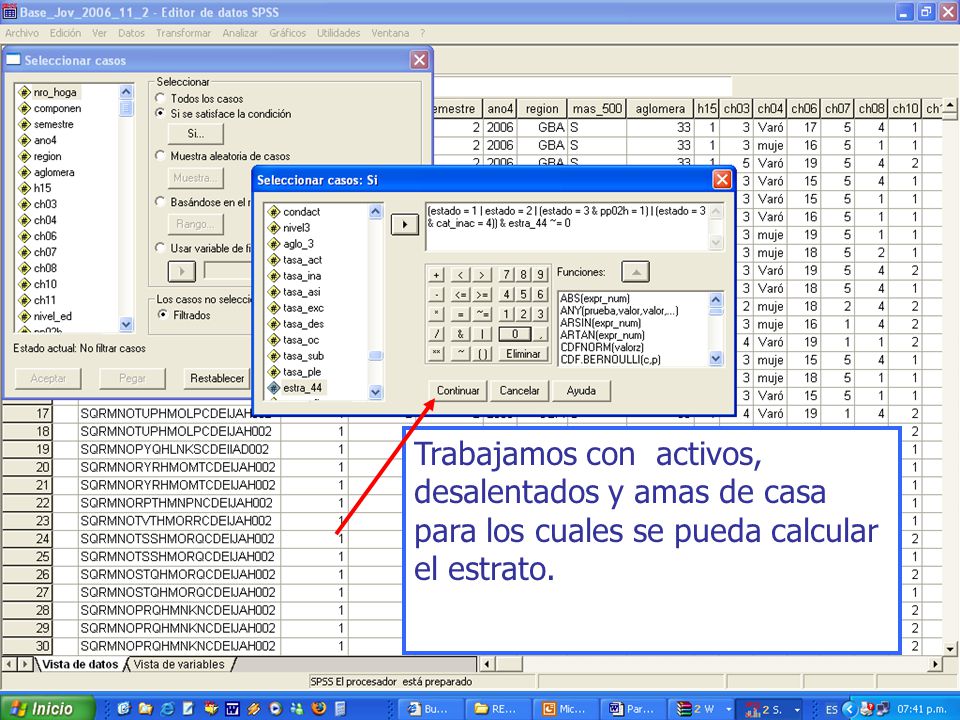The width and height of the screenshot is (960, 720).
Task: Expand the 2 W grouped taskbar dropdown
Action: pos(728,710)
